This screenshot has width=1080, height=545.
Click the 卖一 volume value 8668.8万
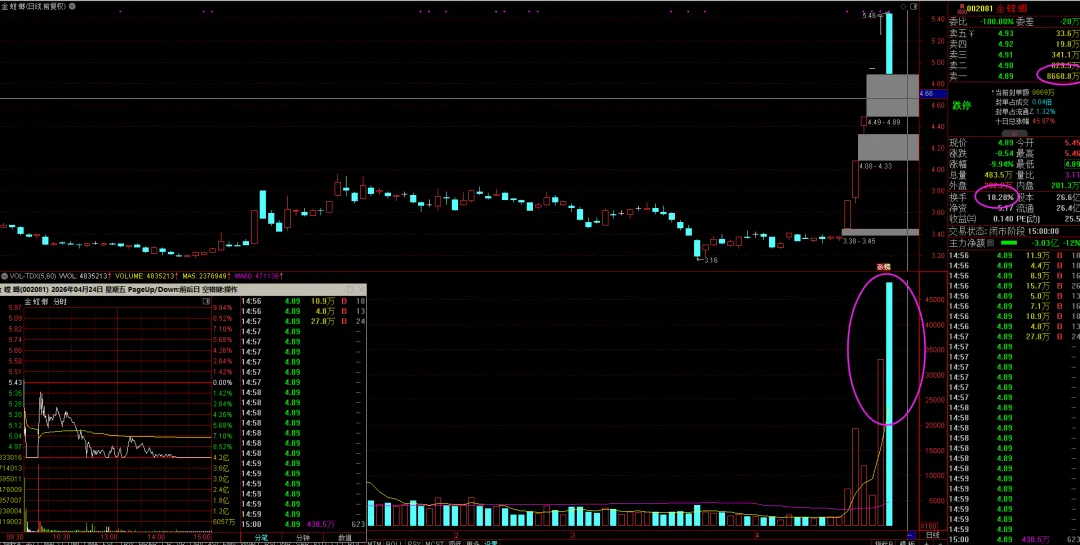(1063, 76)
